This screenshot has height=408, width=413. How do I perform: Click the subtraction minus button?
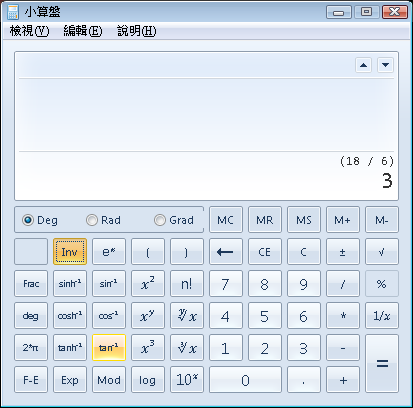click(x=343, y=348)
